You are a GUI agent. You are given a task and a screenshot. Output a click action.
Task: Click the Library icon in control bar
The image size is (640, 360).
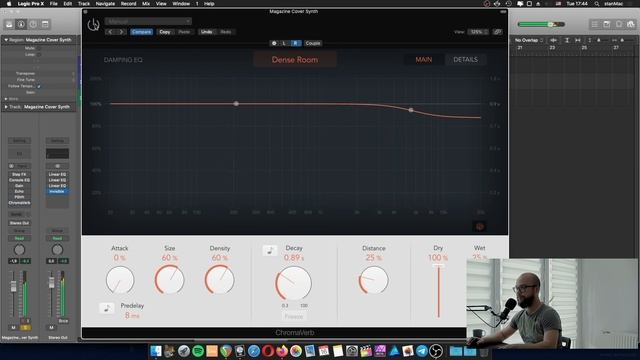click(9, 24)
